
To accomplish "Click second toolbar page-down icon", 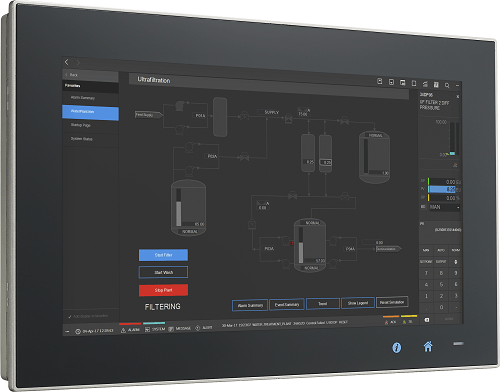I will 391,82.
